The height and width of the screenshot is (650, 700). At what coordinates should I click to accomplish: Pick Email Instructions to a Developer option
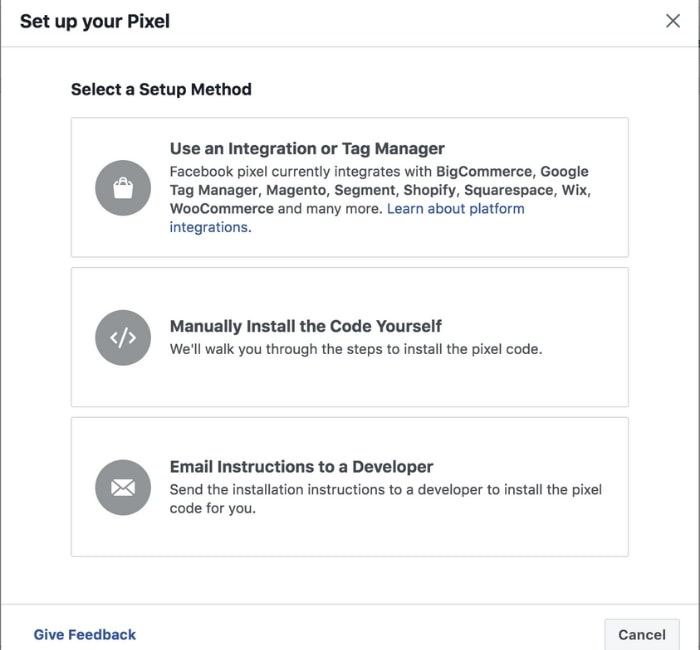click(x=301, y=467)
